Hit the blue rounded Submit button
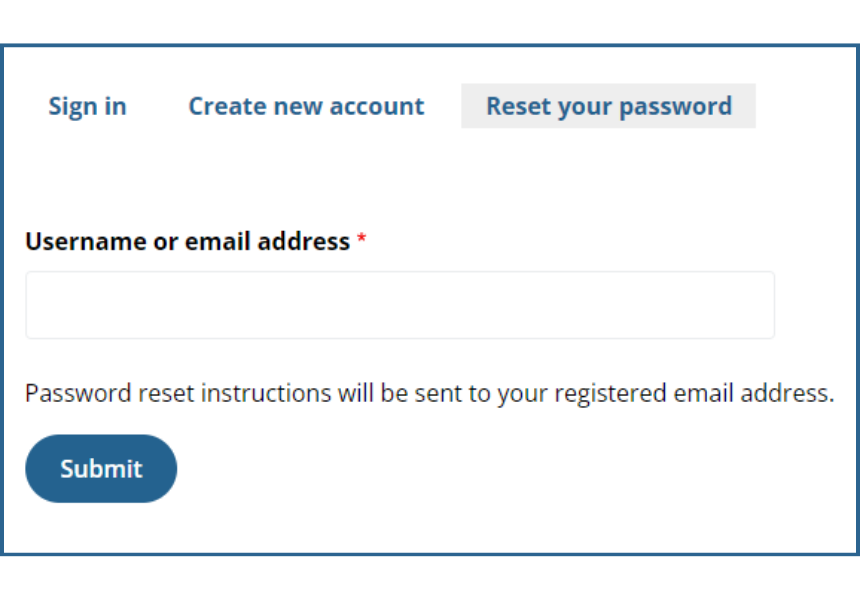This screenshot has height=600, width=860. [101, 468]
